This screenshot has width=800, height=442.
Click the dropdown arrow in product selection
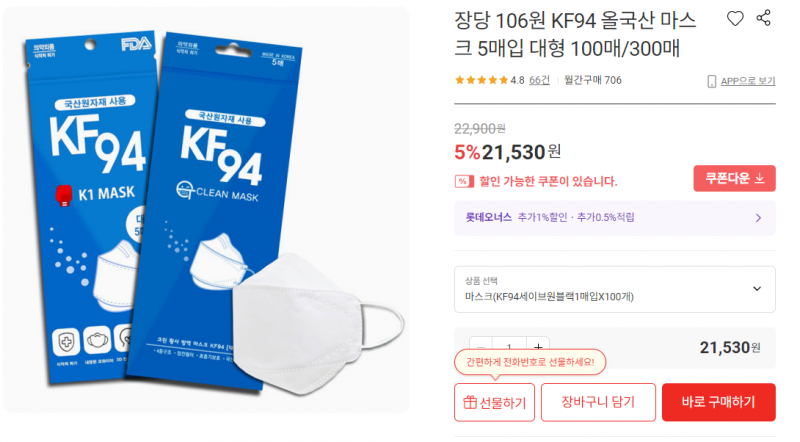point(757,289)
